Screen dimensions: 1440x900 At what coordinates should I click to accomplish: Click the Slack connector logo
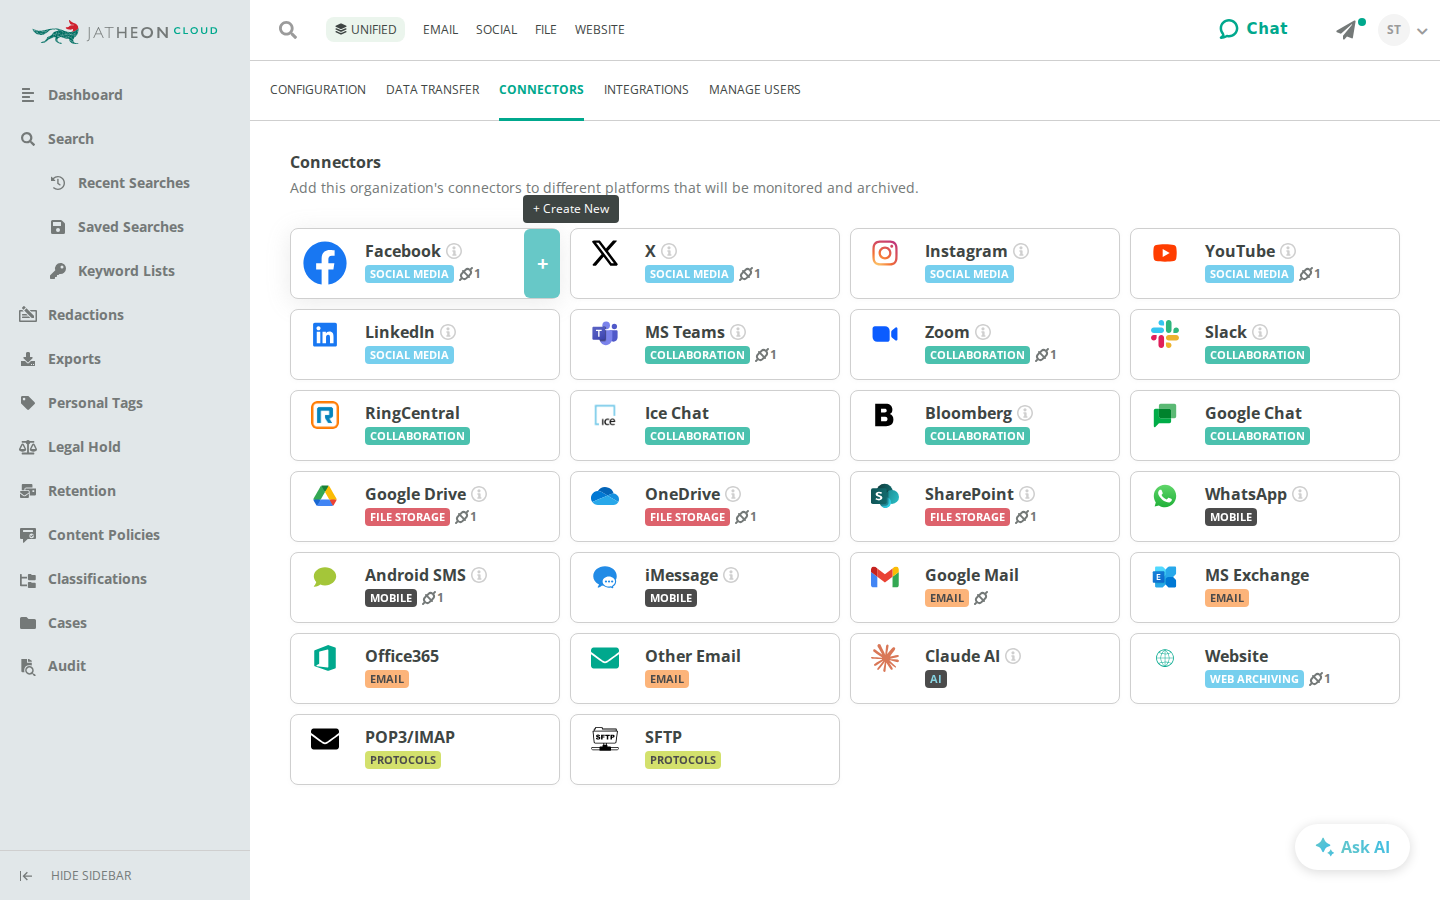click(1165, 334)
